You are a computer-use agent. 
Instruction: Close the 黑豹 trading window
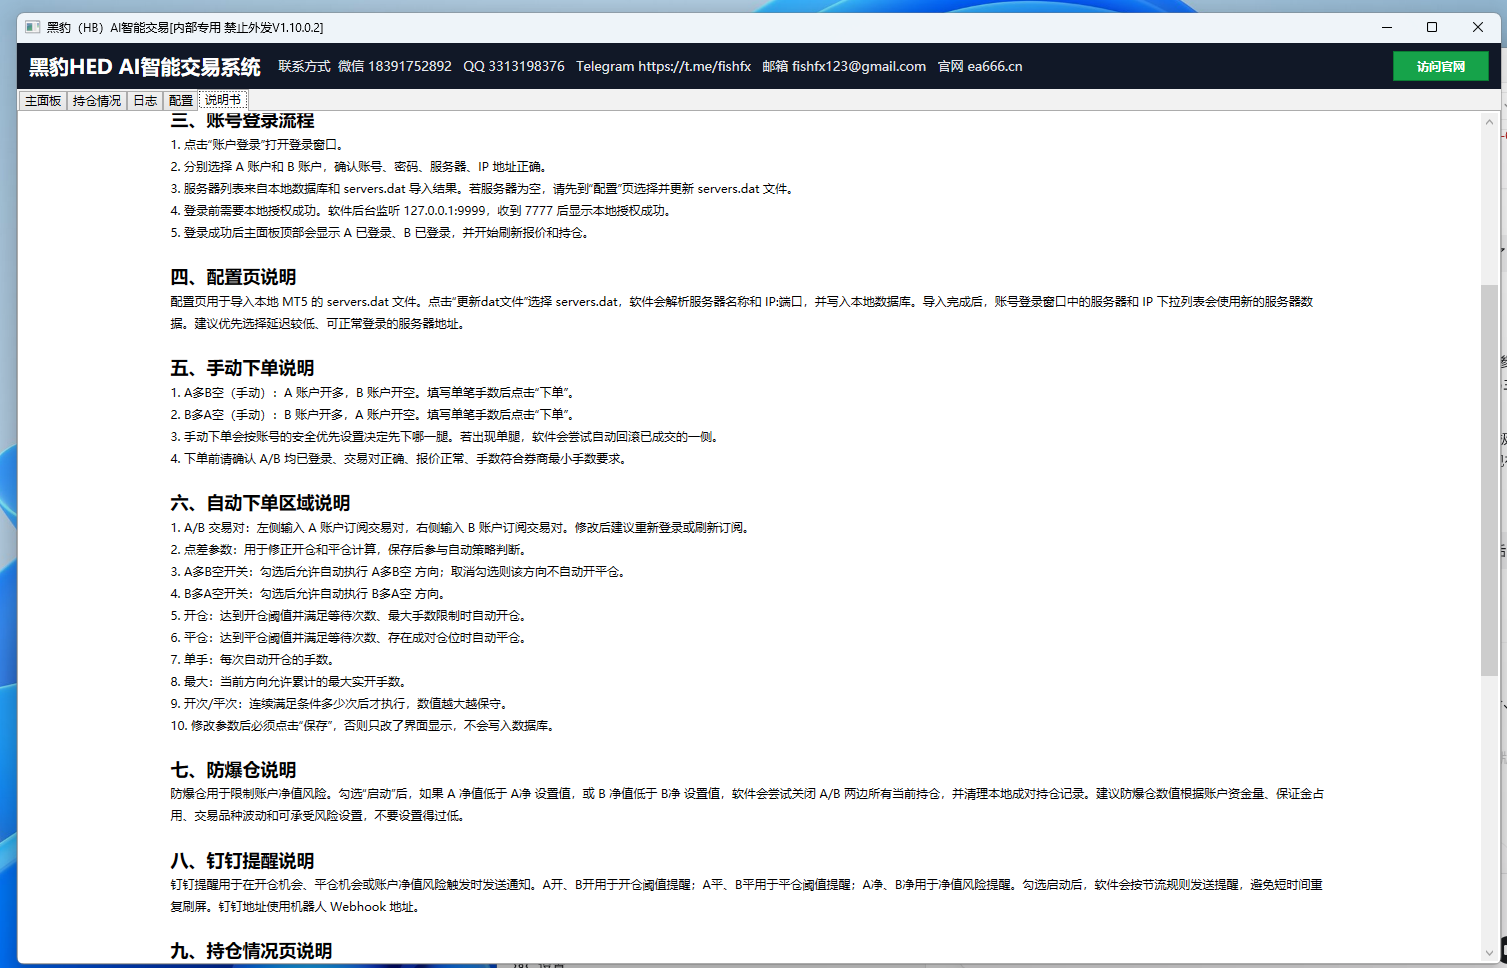(1478, 27)
